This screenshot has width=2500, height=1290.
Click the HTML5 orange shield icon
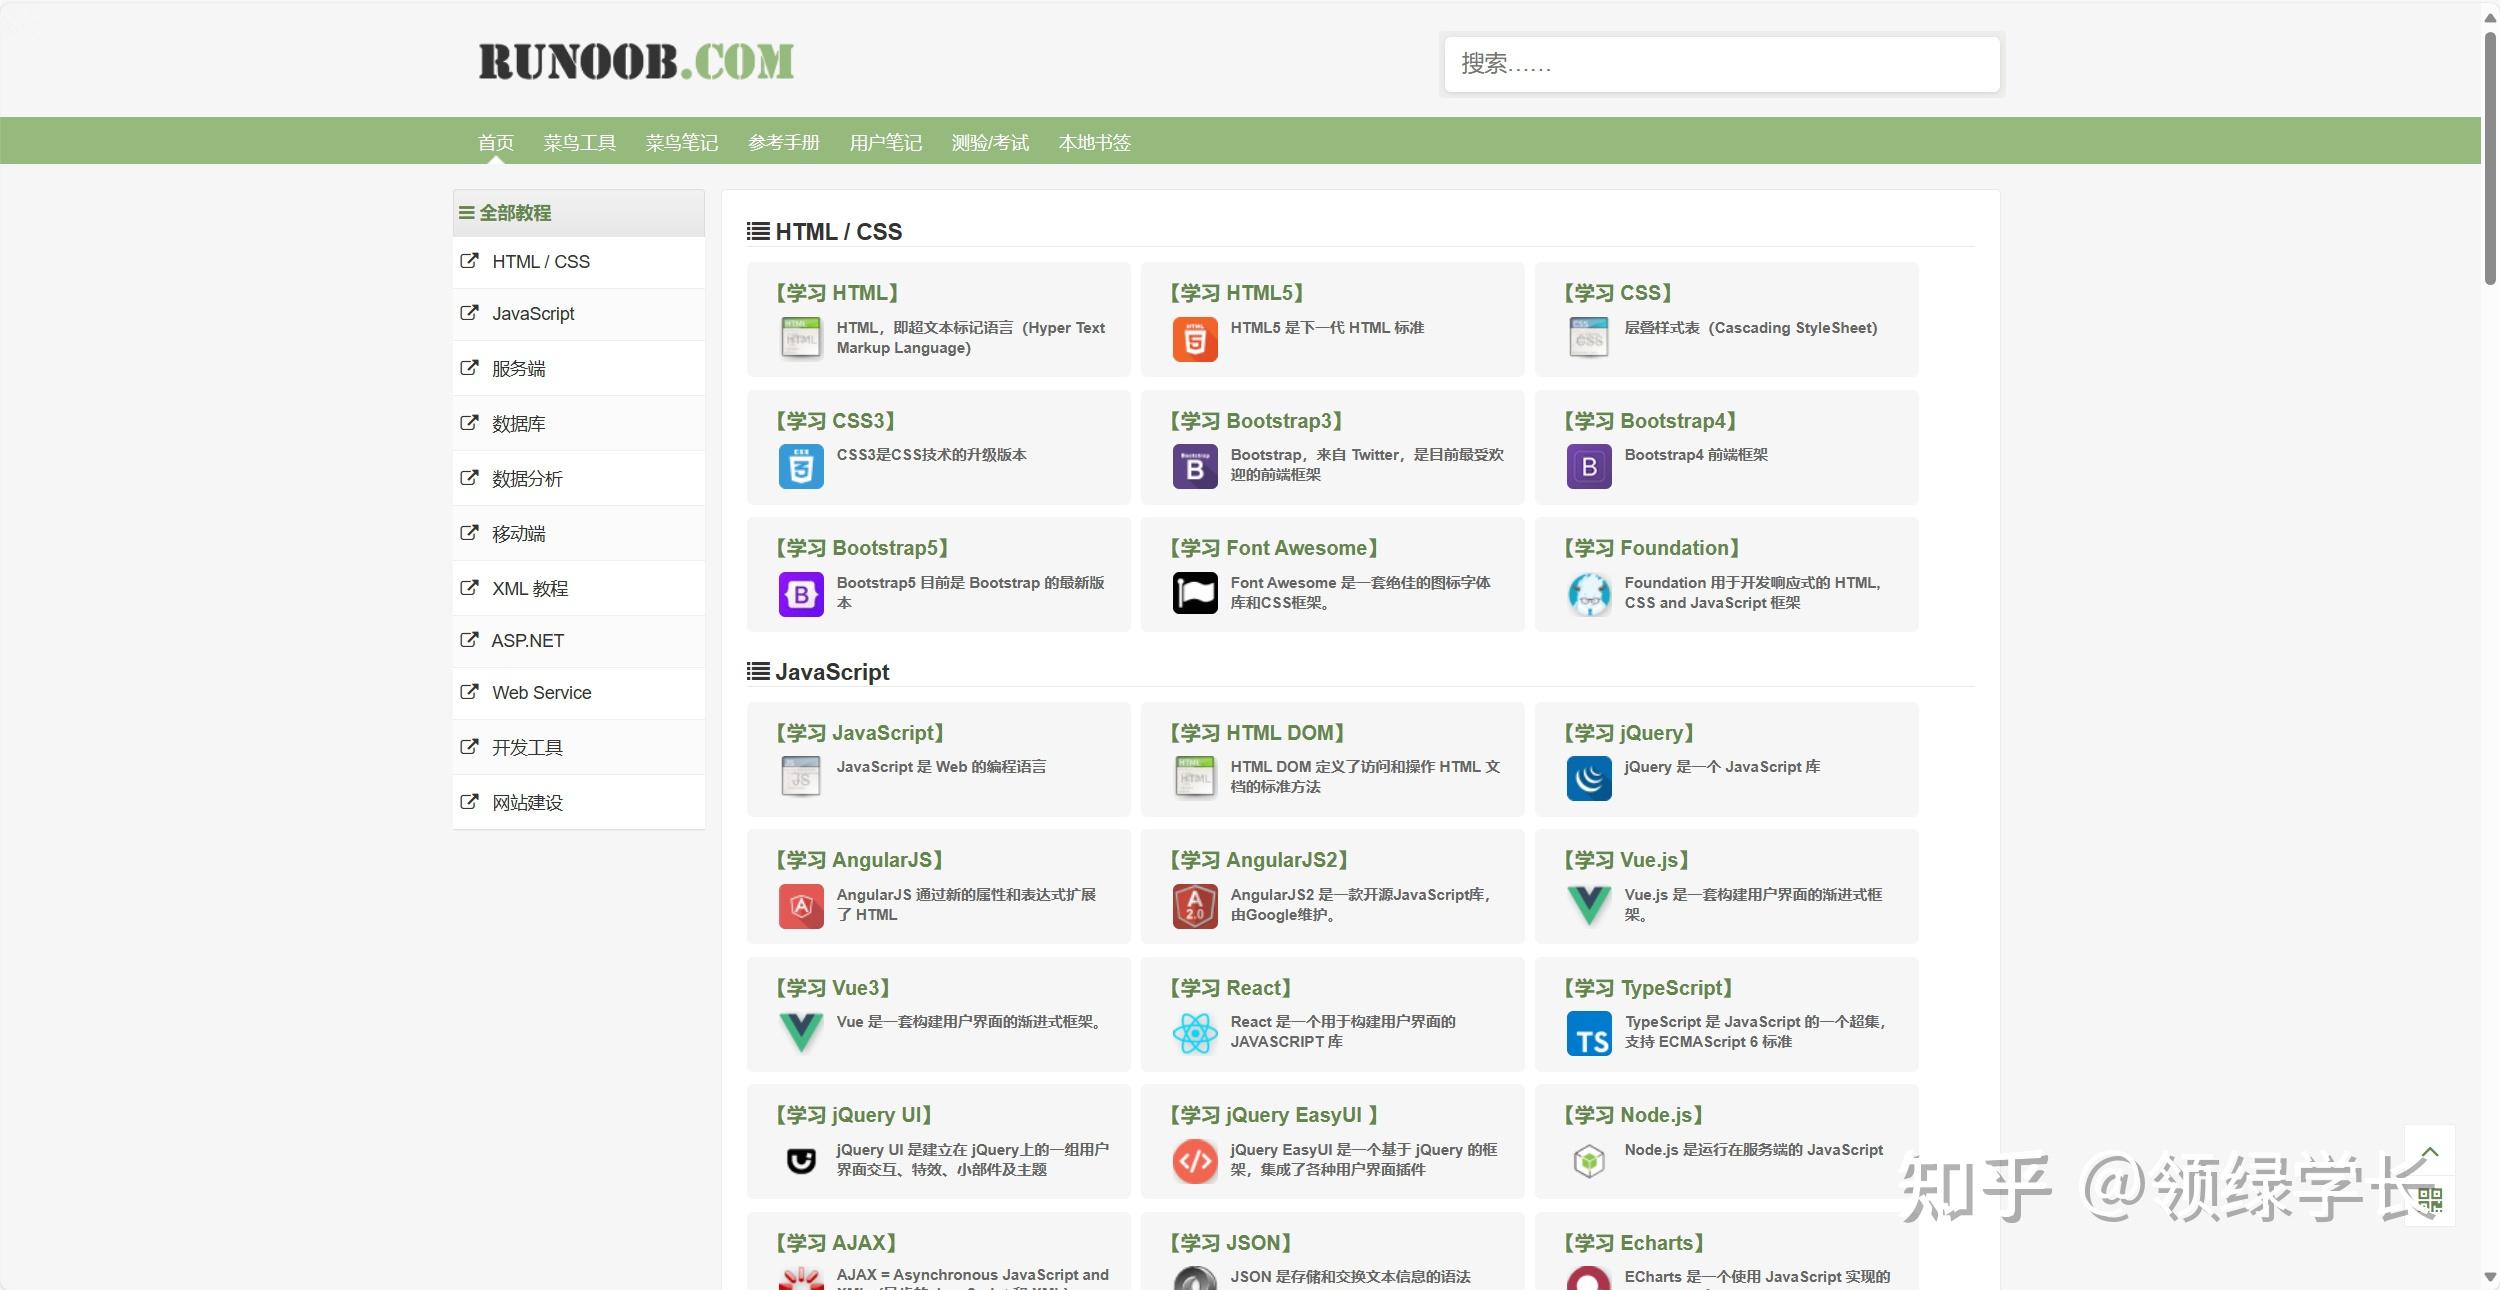point(1194,339)
